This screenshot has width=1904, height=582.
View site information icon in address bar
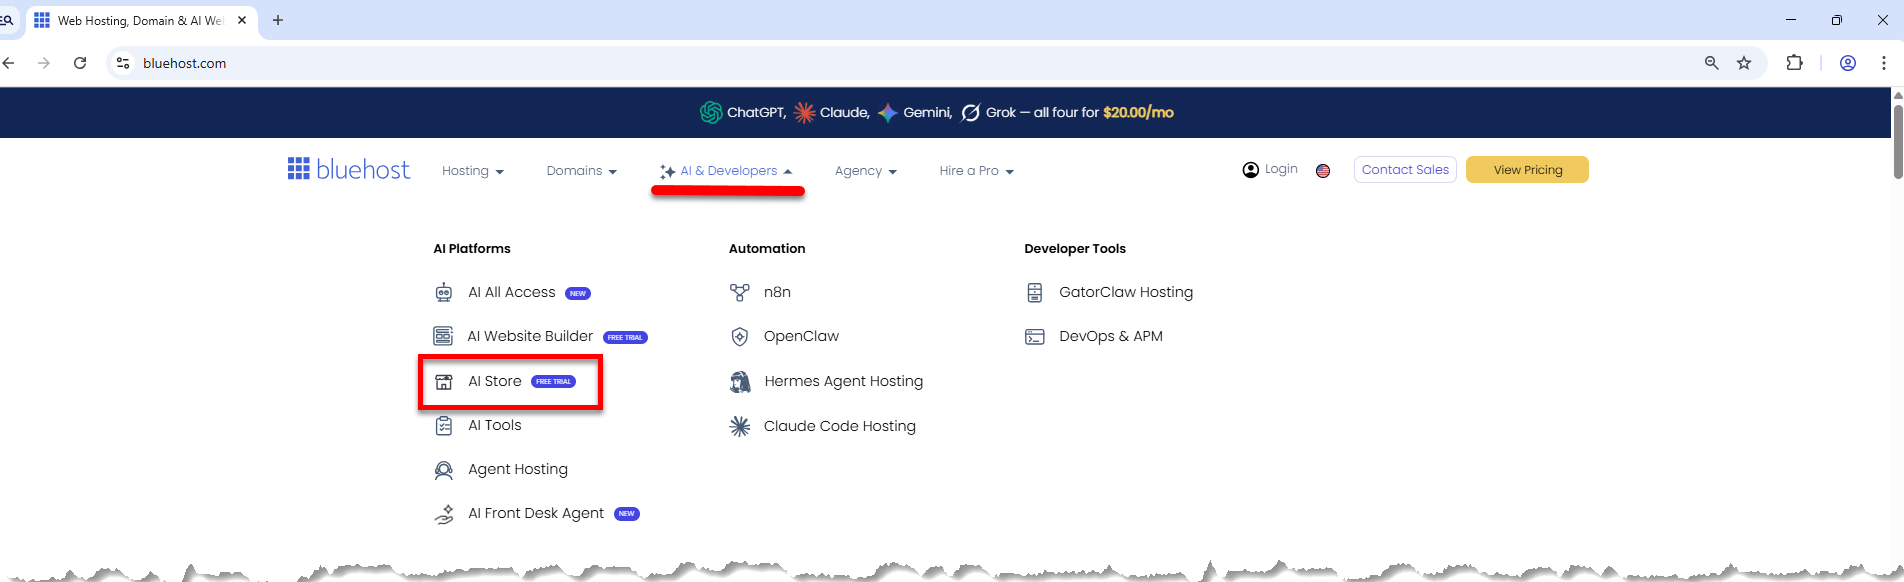click(x=123, y=63)
